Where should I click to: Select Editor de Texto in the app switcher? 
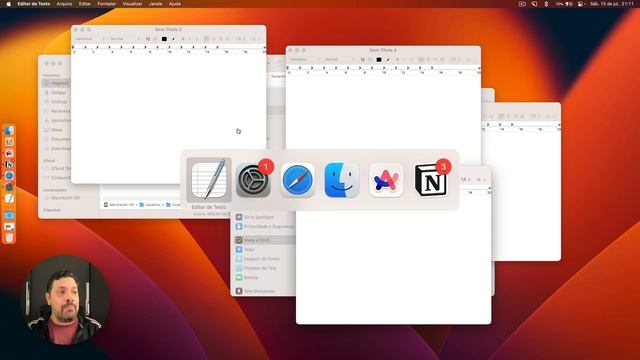(209, 180)
